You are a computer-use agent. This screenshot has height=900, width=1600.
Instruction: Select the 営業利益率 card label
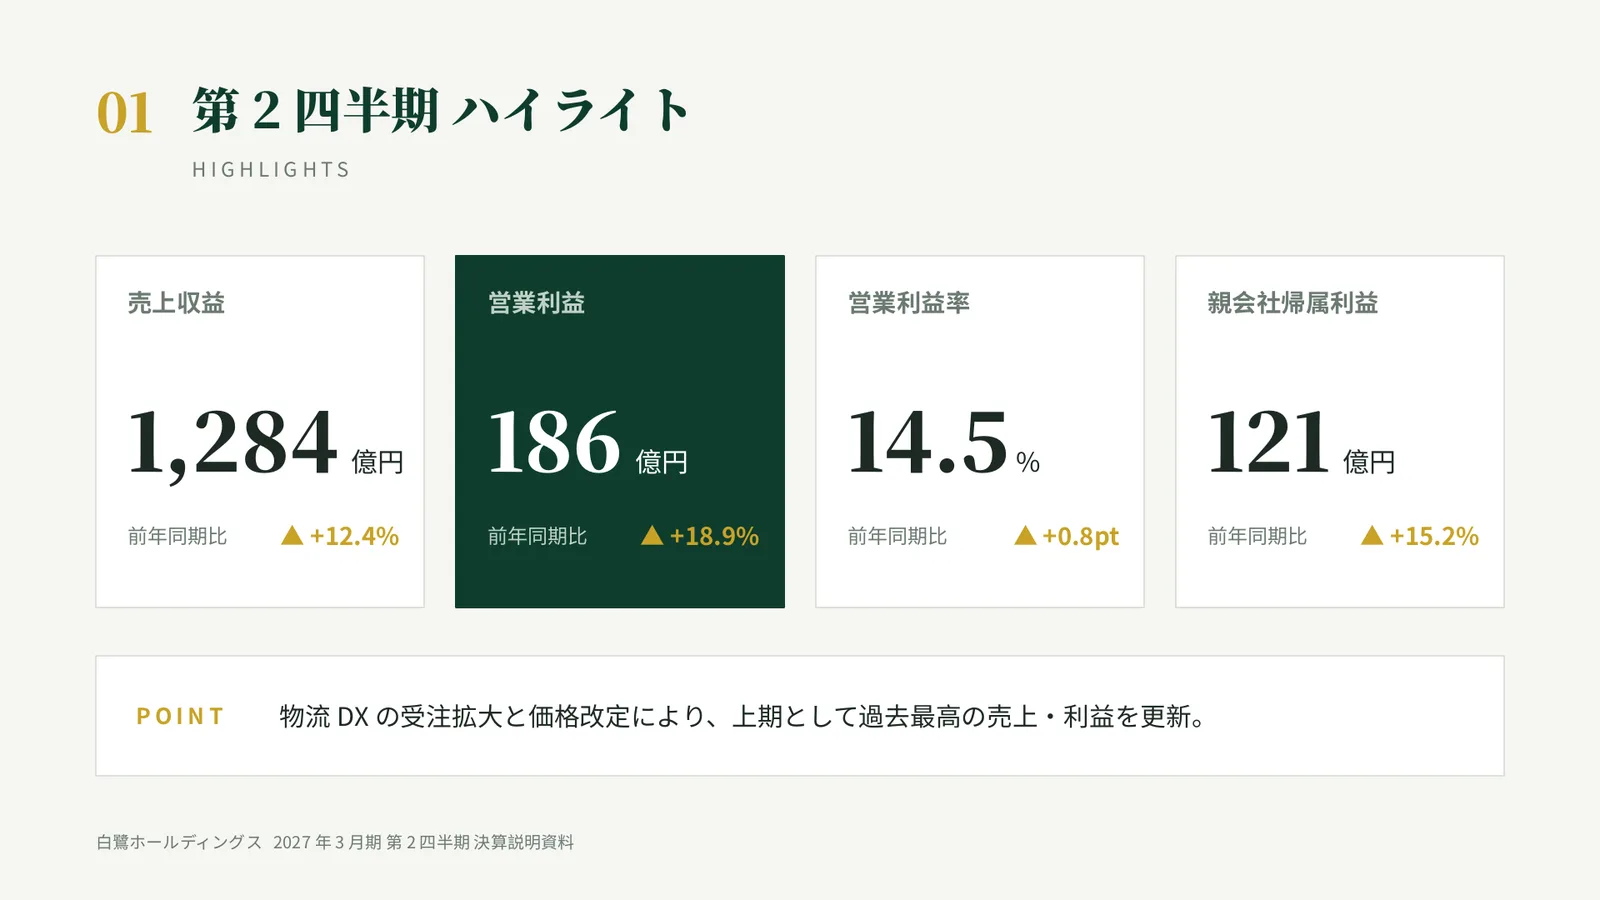pyautogui.click(x=909, y=303)
